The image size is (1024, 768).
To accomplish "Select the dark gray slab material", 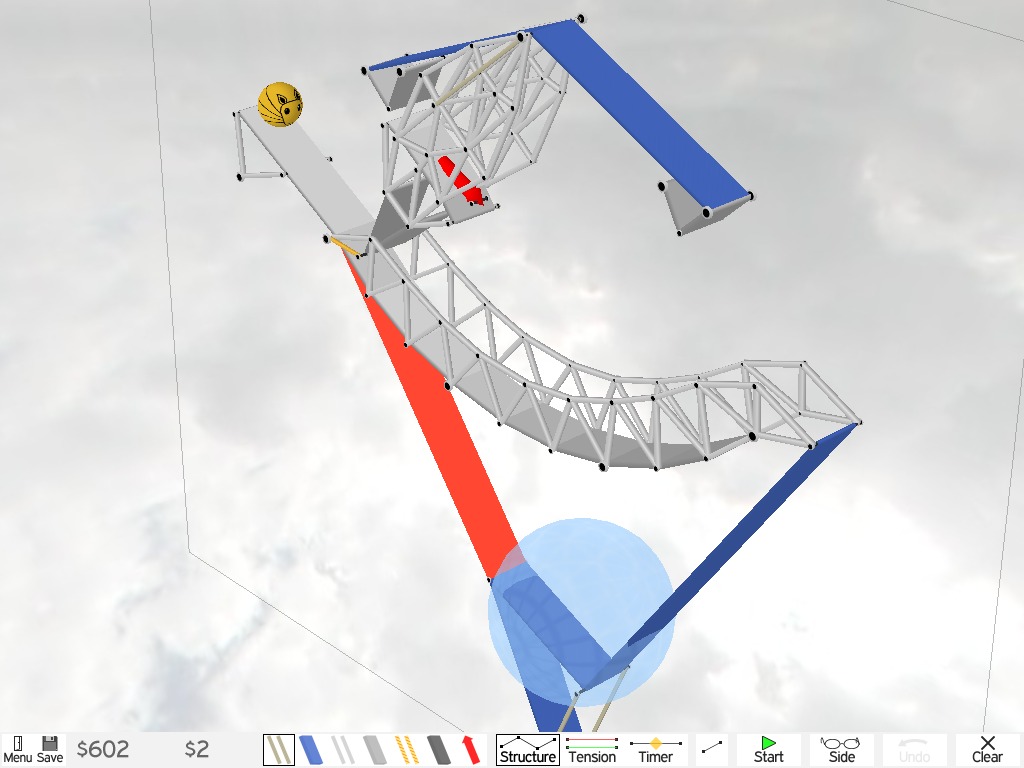I will 439,750.
